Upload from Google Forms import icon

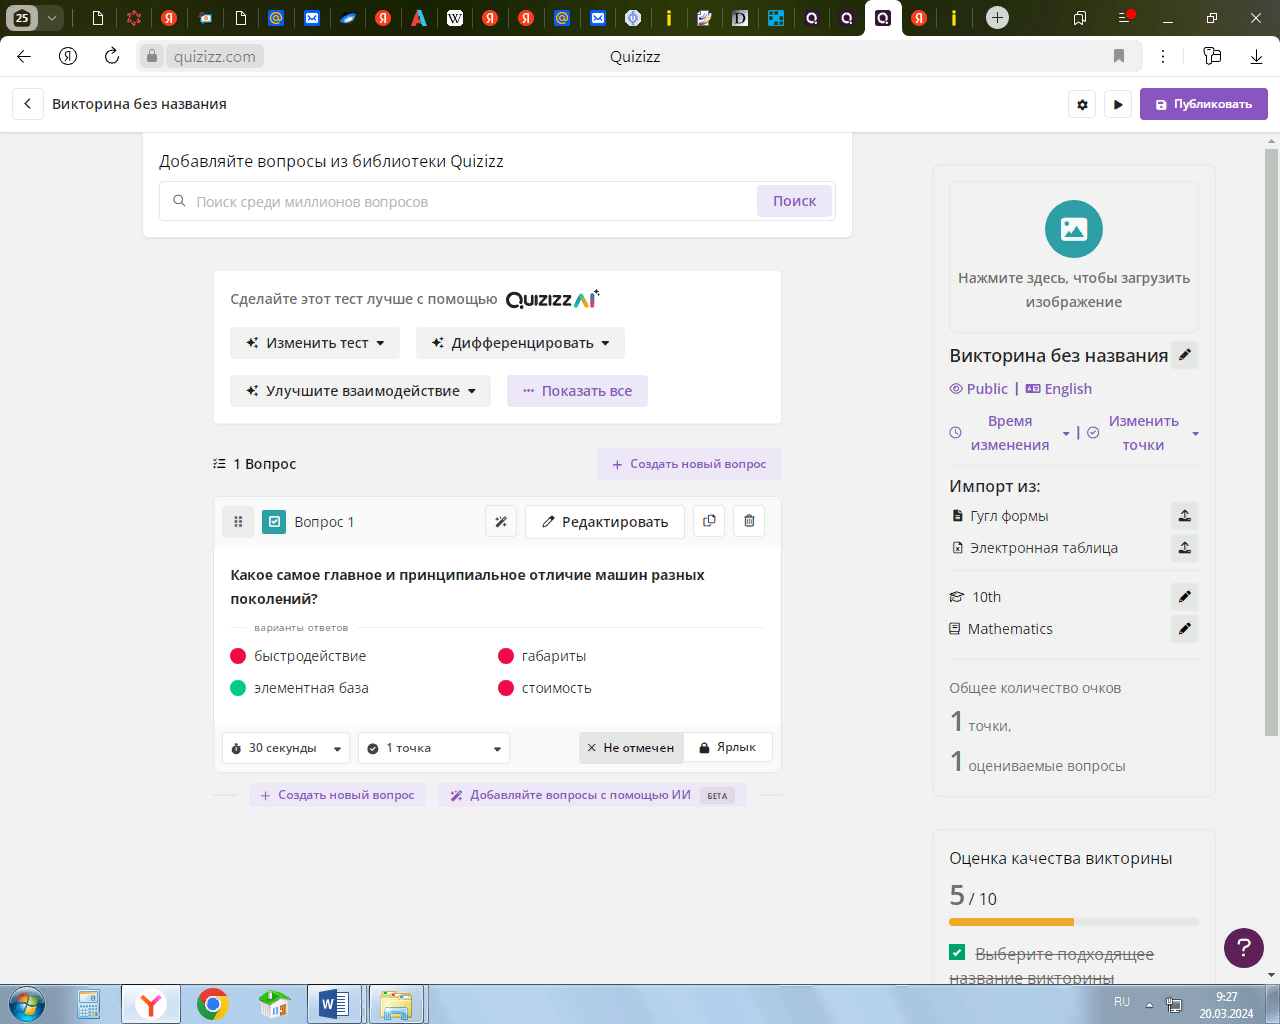(x=1185, y=516)
